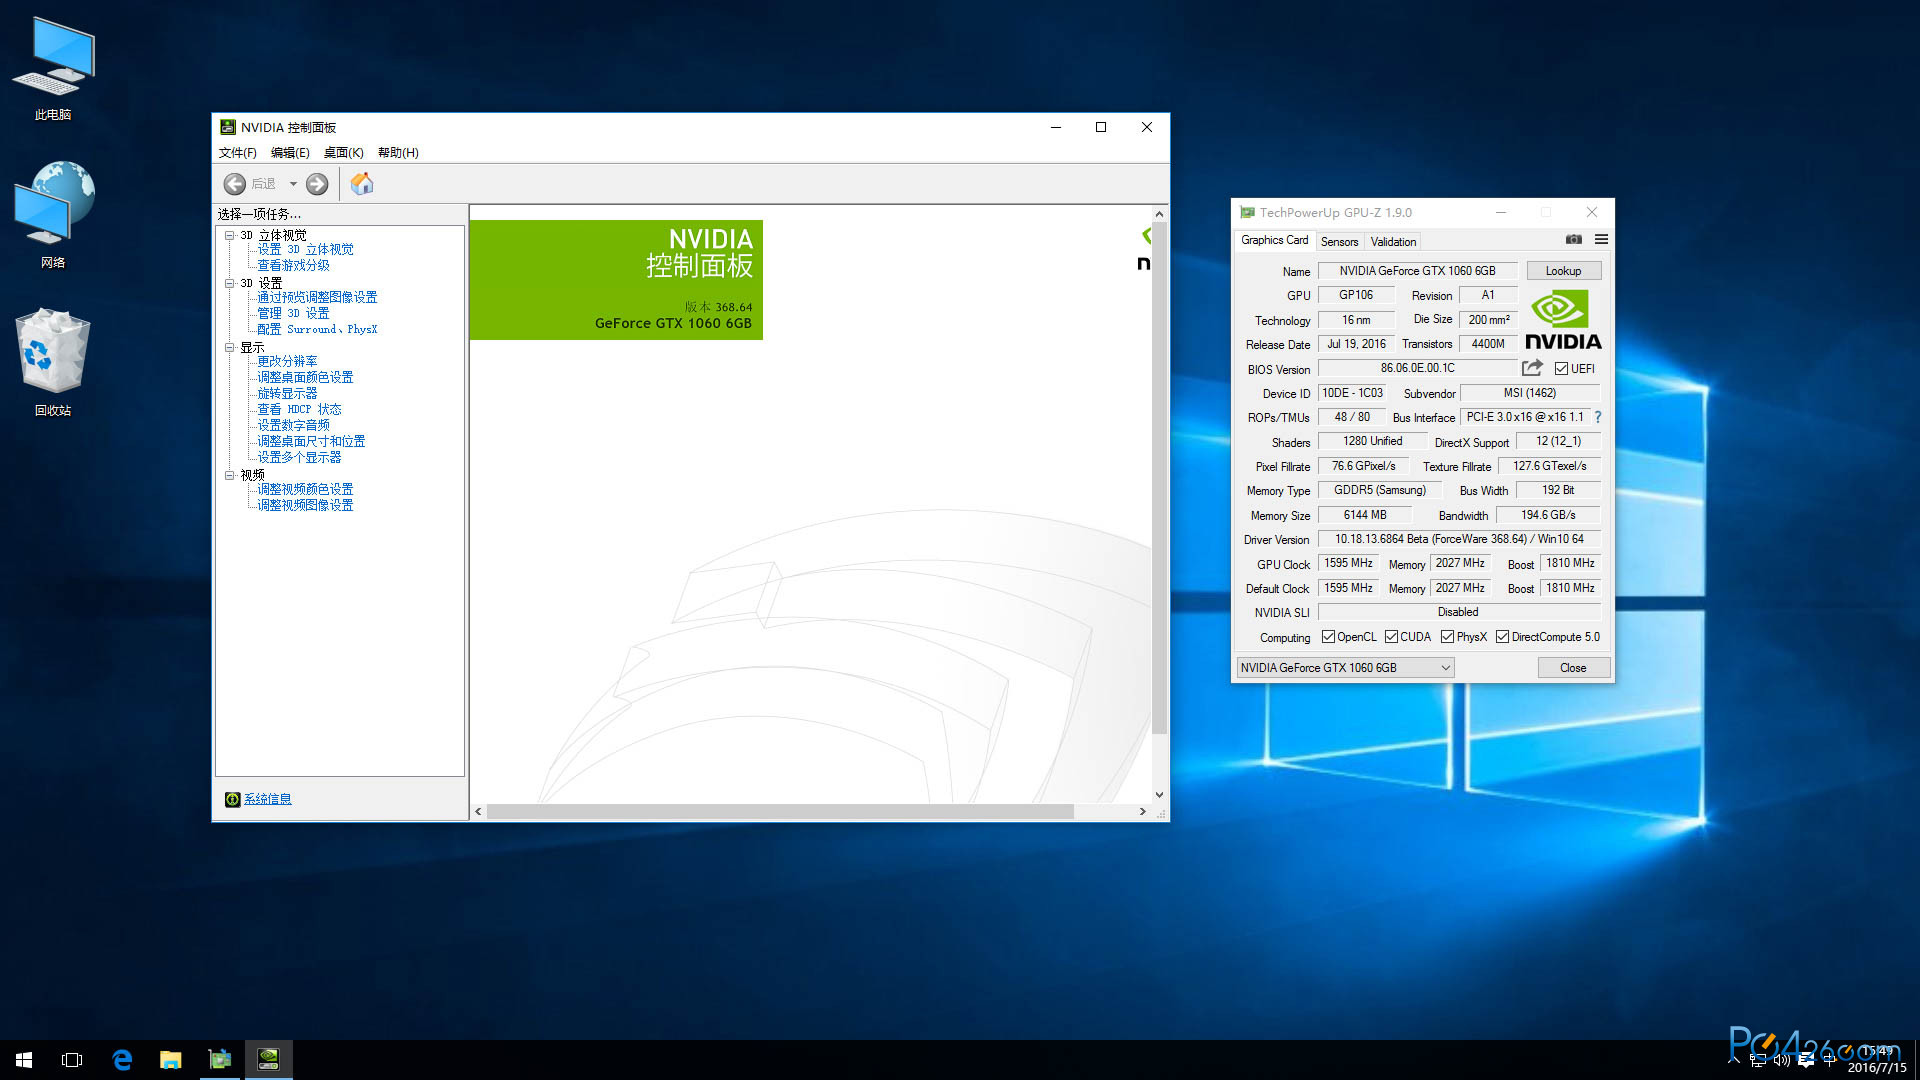Image resolution: width=1920 pixels, height=1080 pixels.
Task: Click Task View in taskbar
Action: tap(72, 1060)
